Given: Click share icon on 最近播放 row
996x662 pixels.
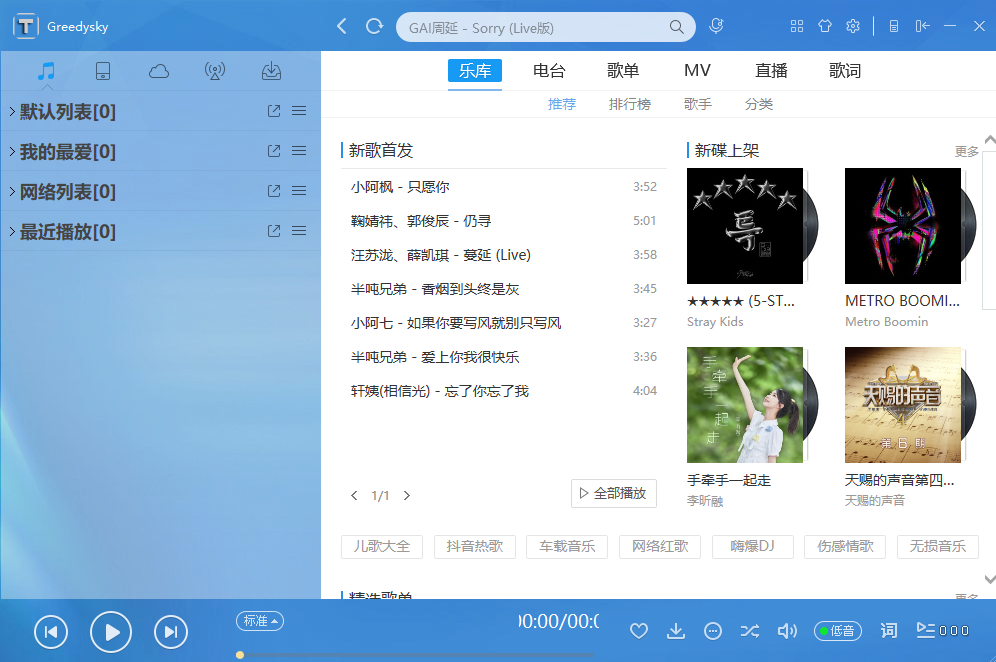Looking at the screenshot, I should pyautogui.click(x=274, y=231).
